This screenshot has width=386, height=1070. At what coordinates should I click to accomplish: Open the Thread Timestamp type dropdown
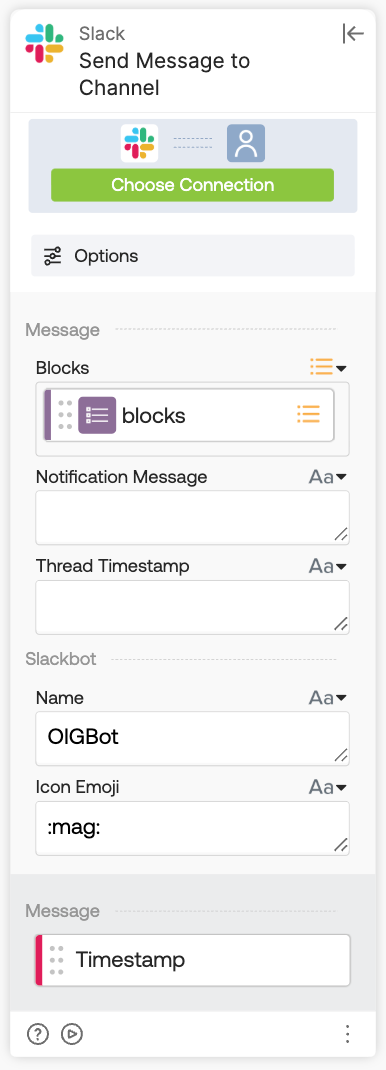[x=328, y=566]
